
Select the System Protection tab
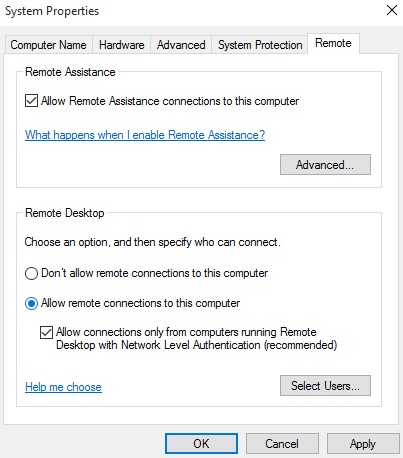click(260, 45)
